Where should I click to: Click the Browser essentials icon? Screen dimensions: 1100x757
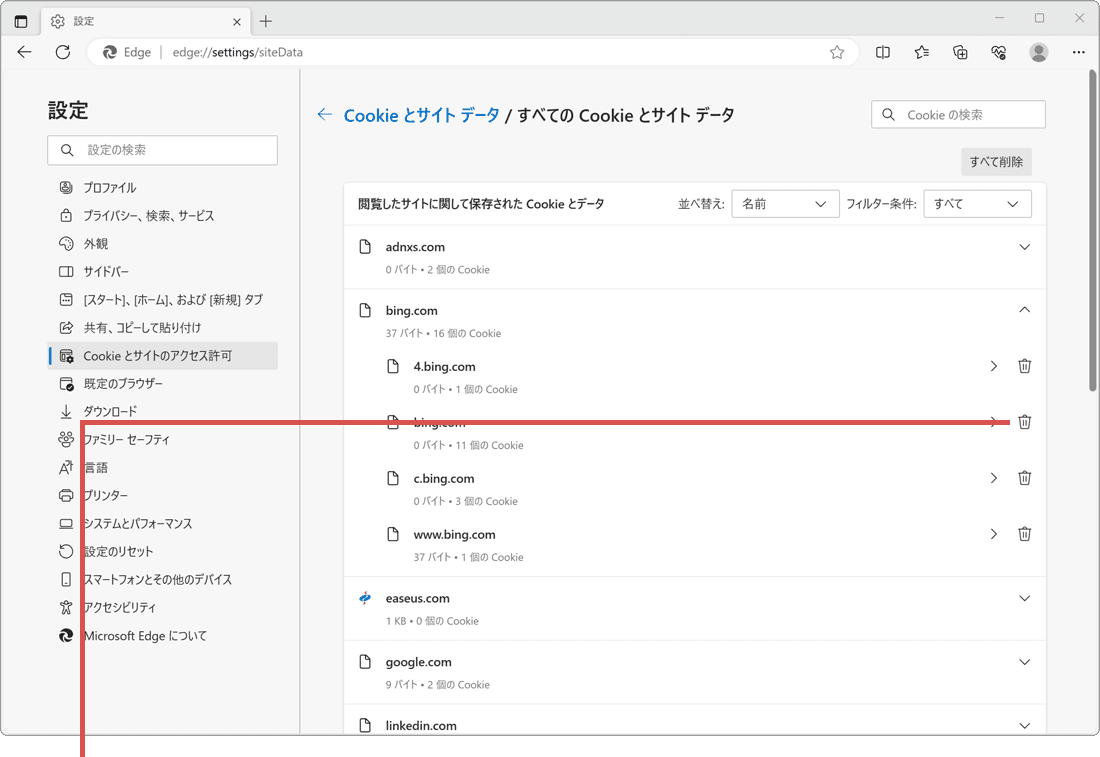[998, 52]
